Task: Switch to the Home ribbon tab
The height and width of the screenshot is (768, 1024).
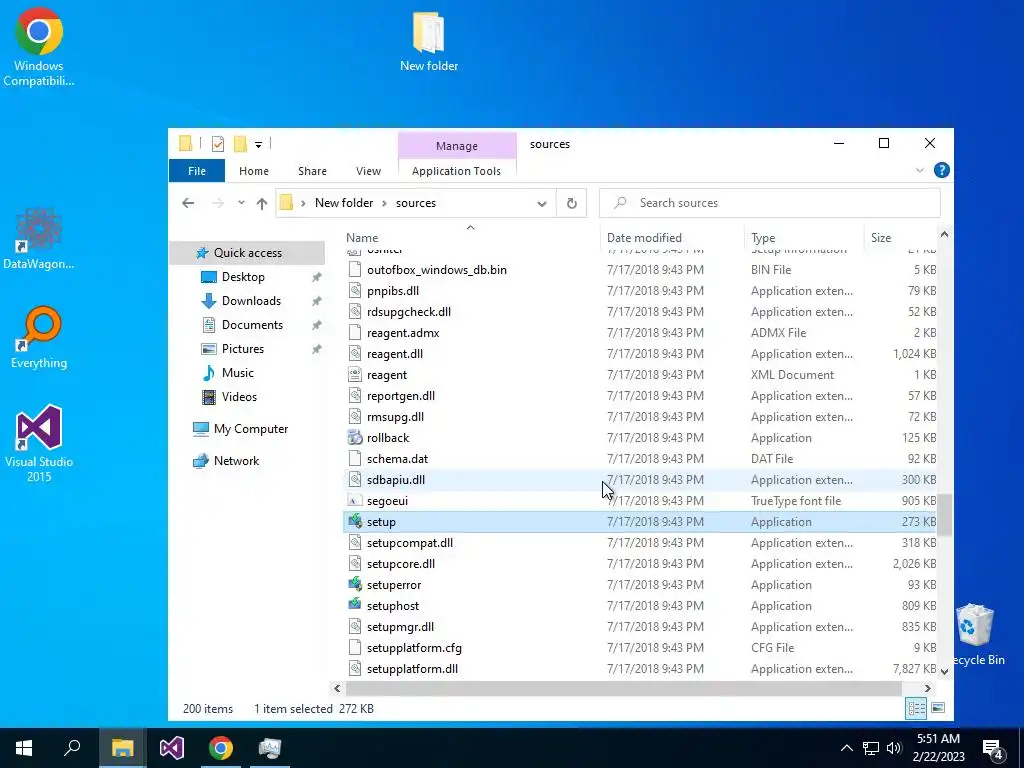Action: click(x=253, y=171)
